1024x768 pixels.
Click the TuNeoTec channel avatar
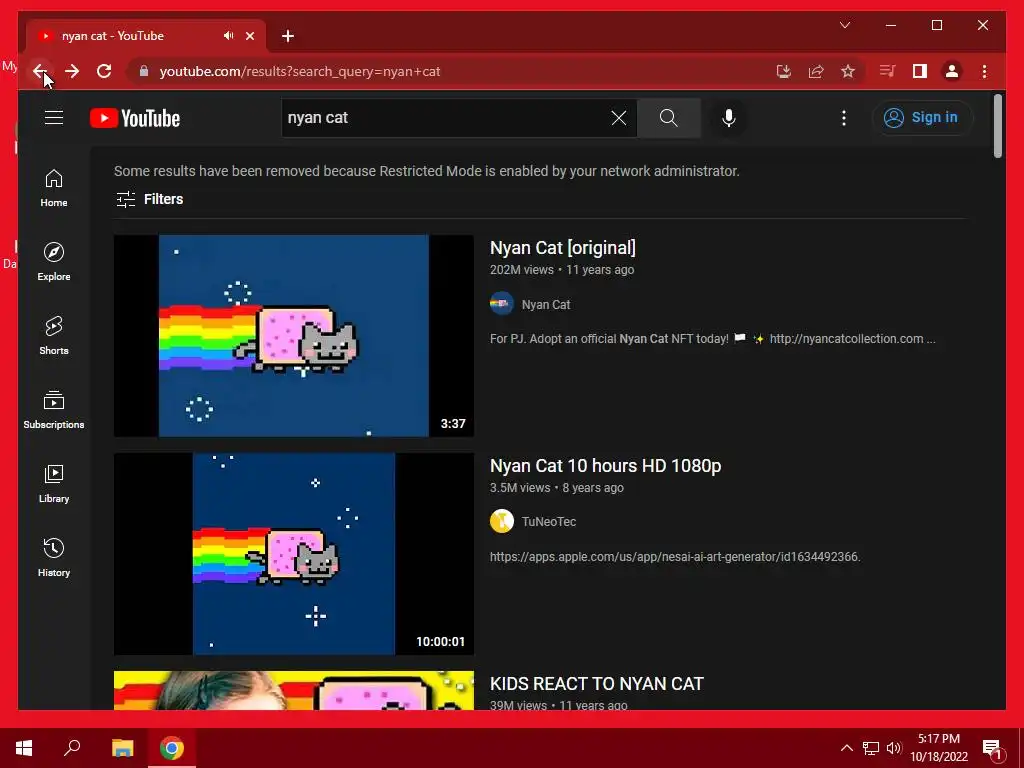pos(502,521)
